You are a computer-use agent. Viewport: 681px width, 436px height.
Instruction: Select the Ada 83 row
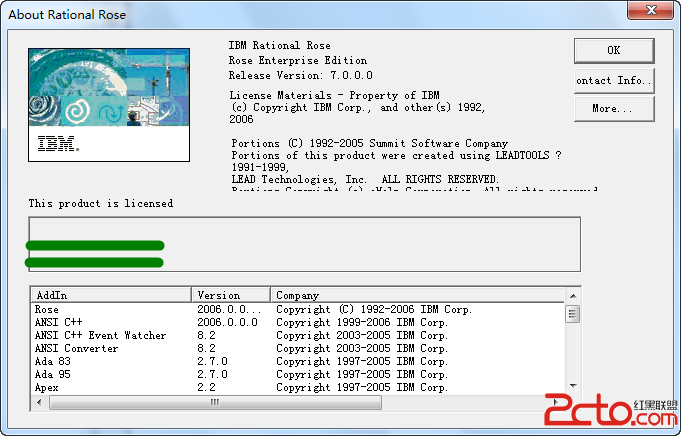(x=298, y=362)
